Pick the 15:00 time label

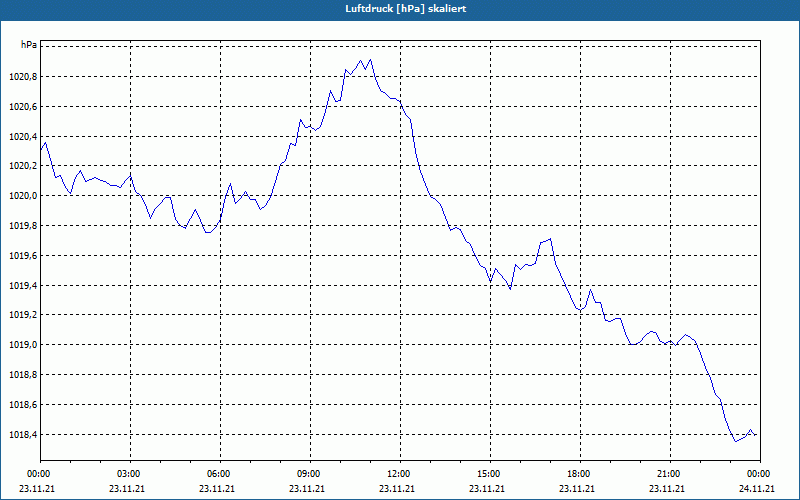(x=490, y=473)
